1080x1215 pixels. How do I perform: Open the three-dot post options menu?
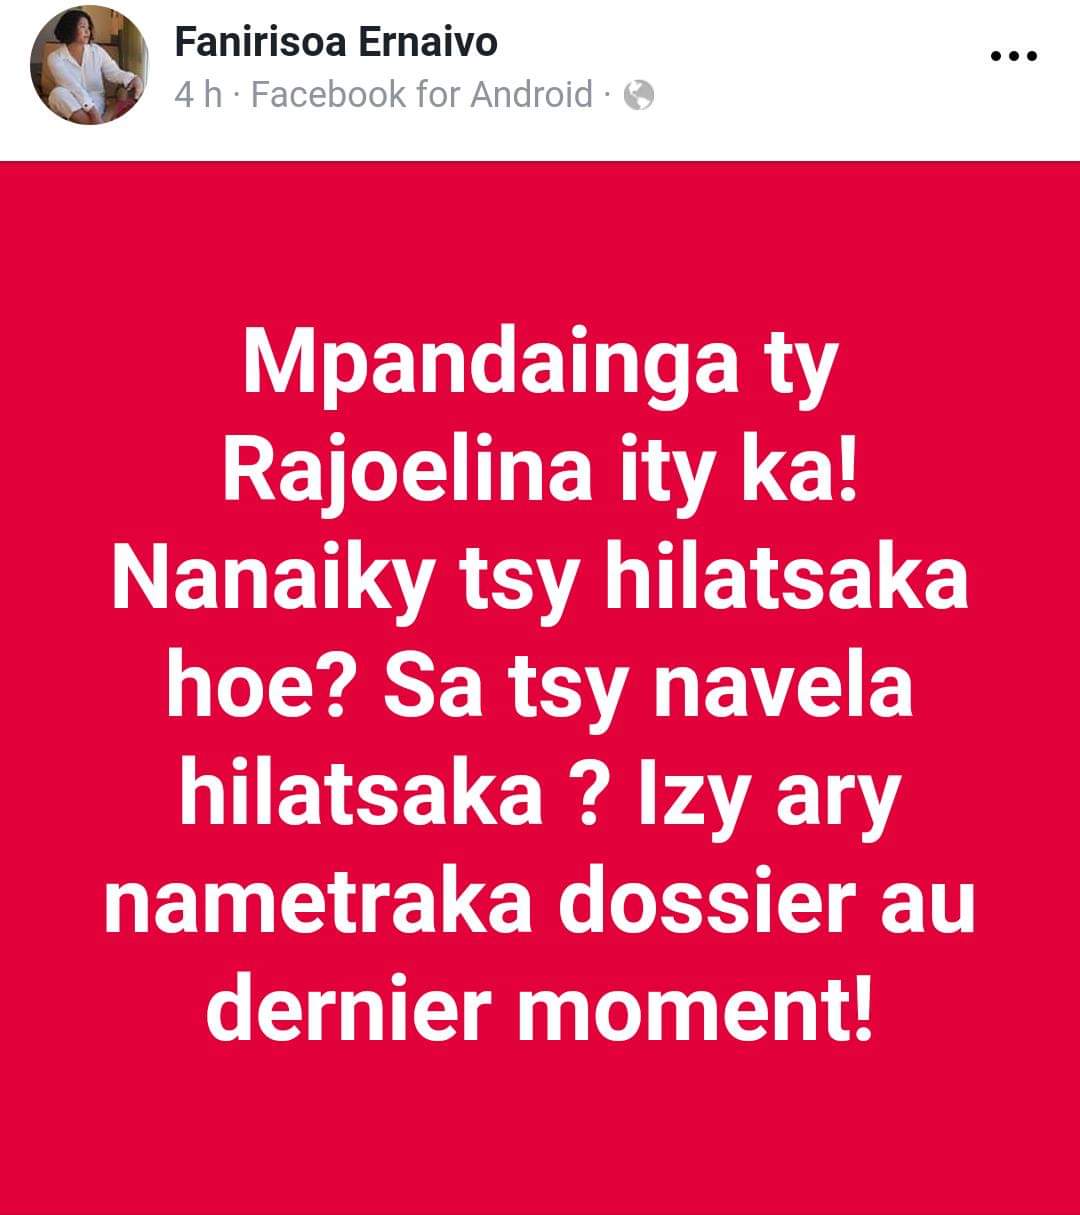click(x=1013, y=57)
